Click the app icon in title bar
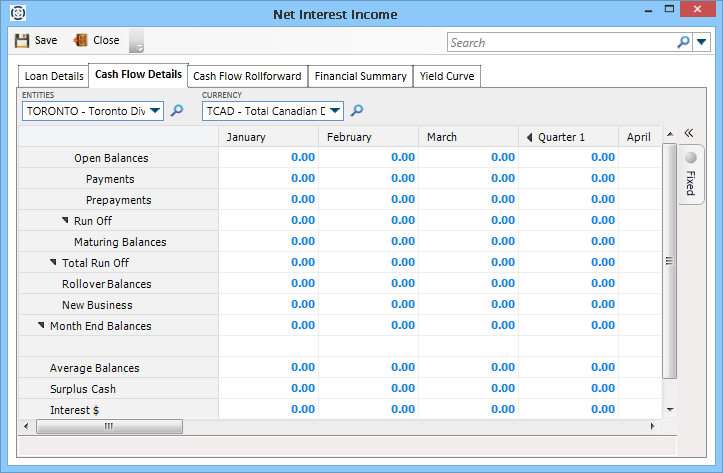Image resolution: width=723 pixels, height=473 pixels. 17,14
